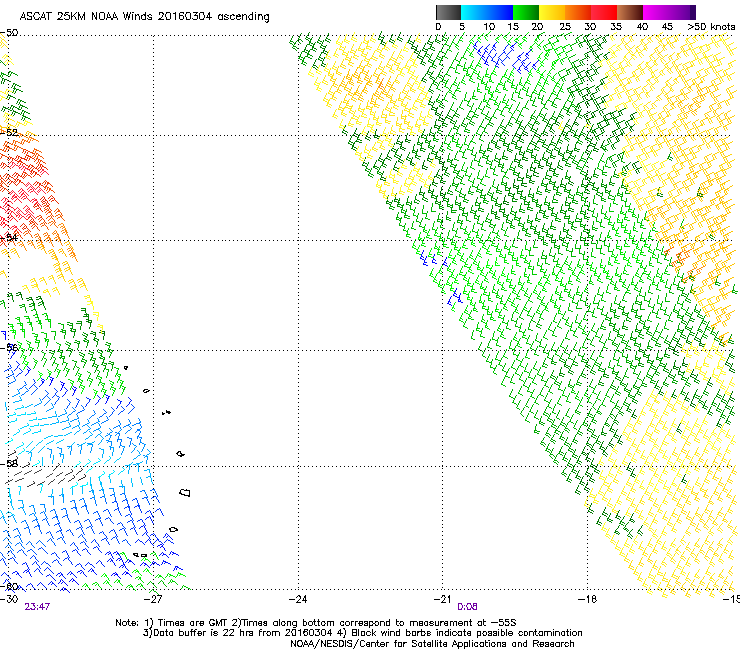The height and width of the screenshot is (650, 740).
Task: Click the cyan-blue 5-15 knots legend swatch
Action: [487, 12]
